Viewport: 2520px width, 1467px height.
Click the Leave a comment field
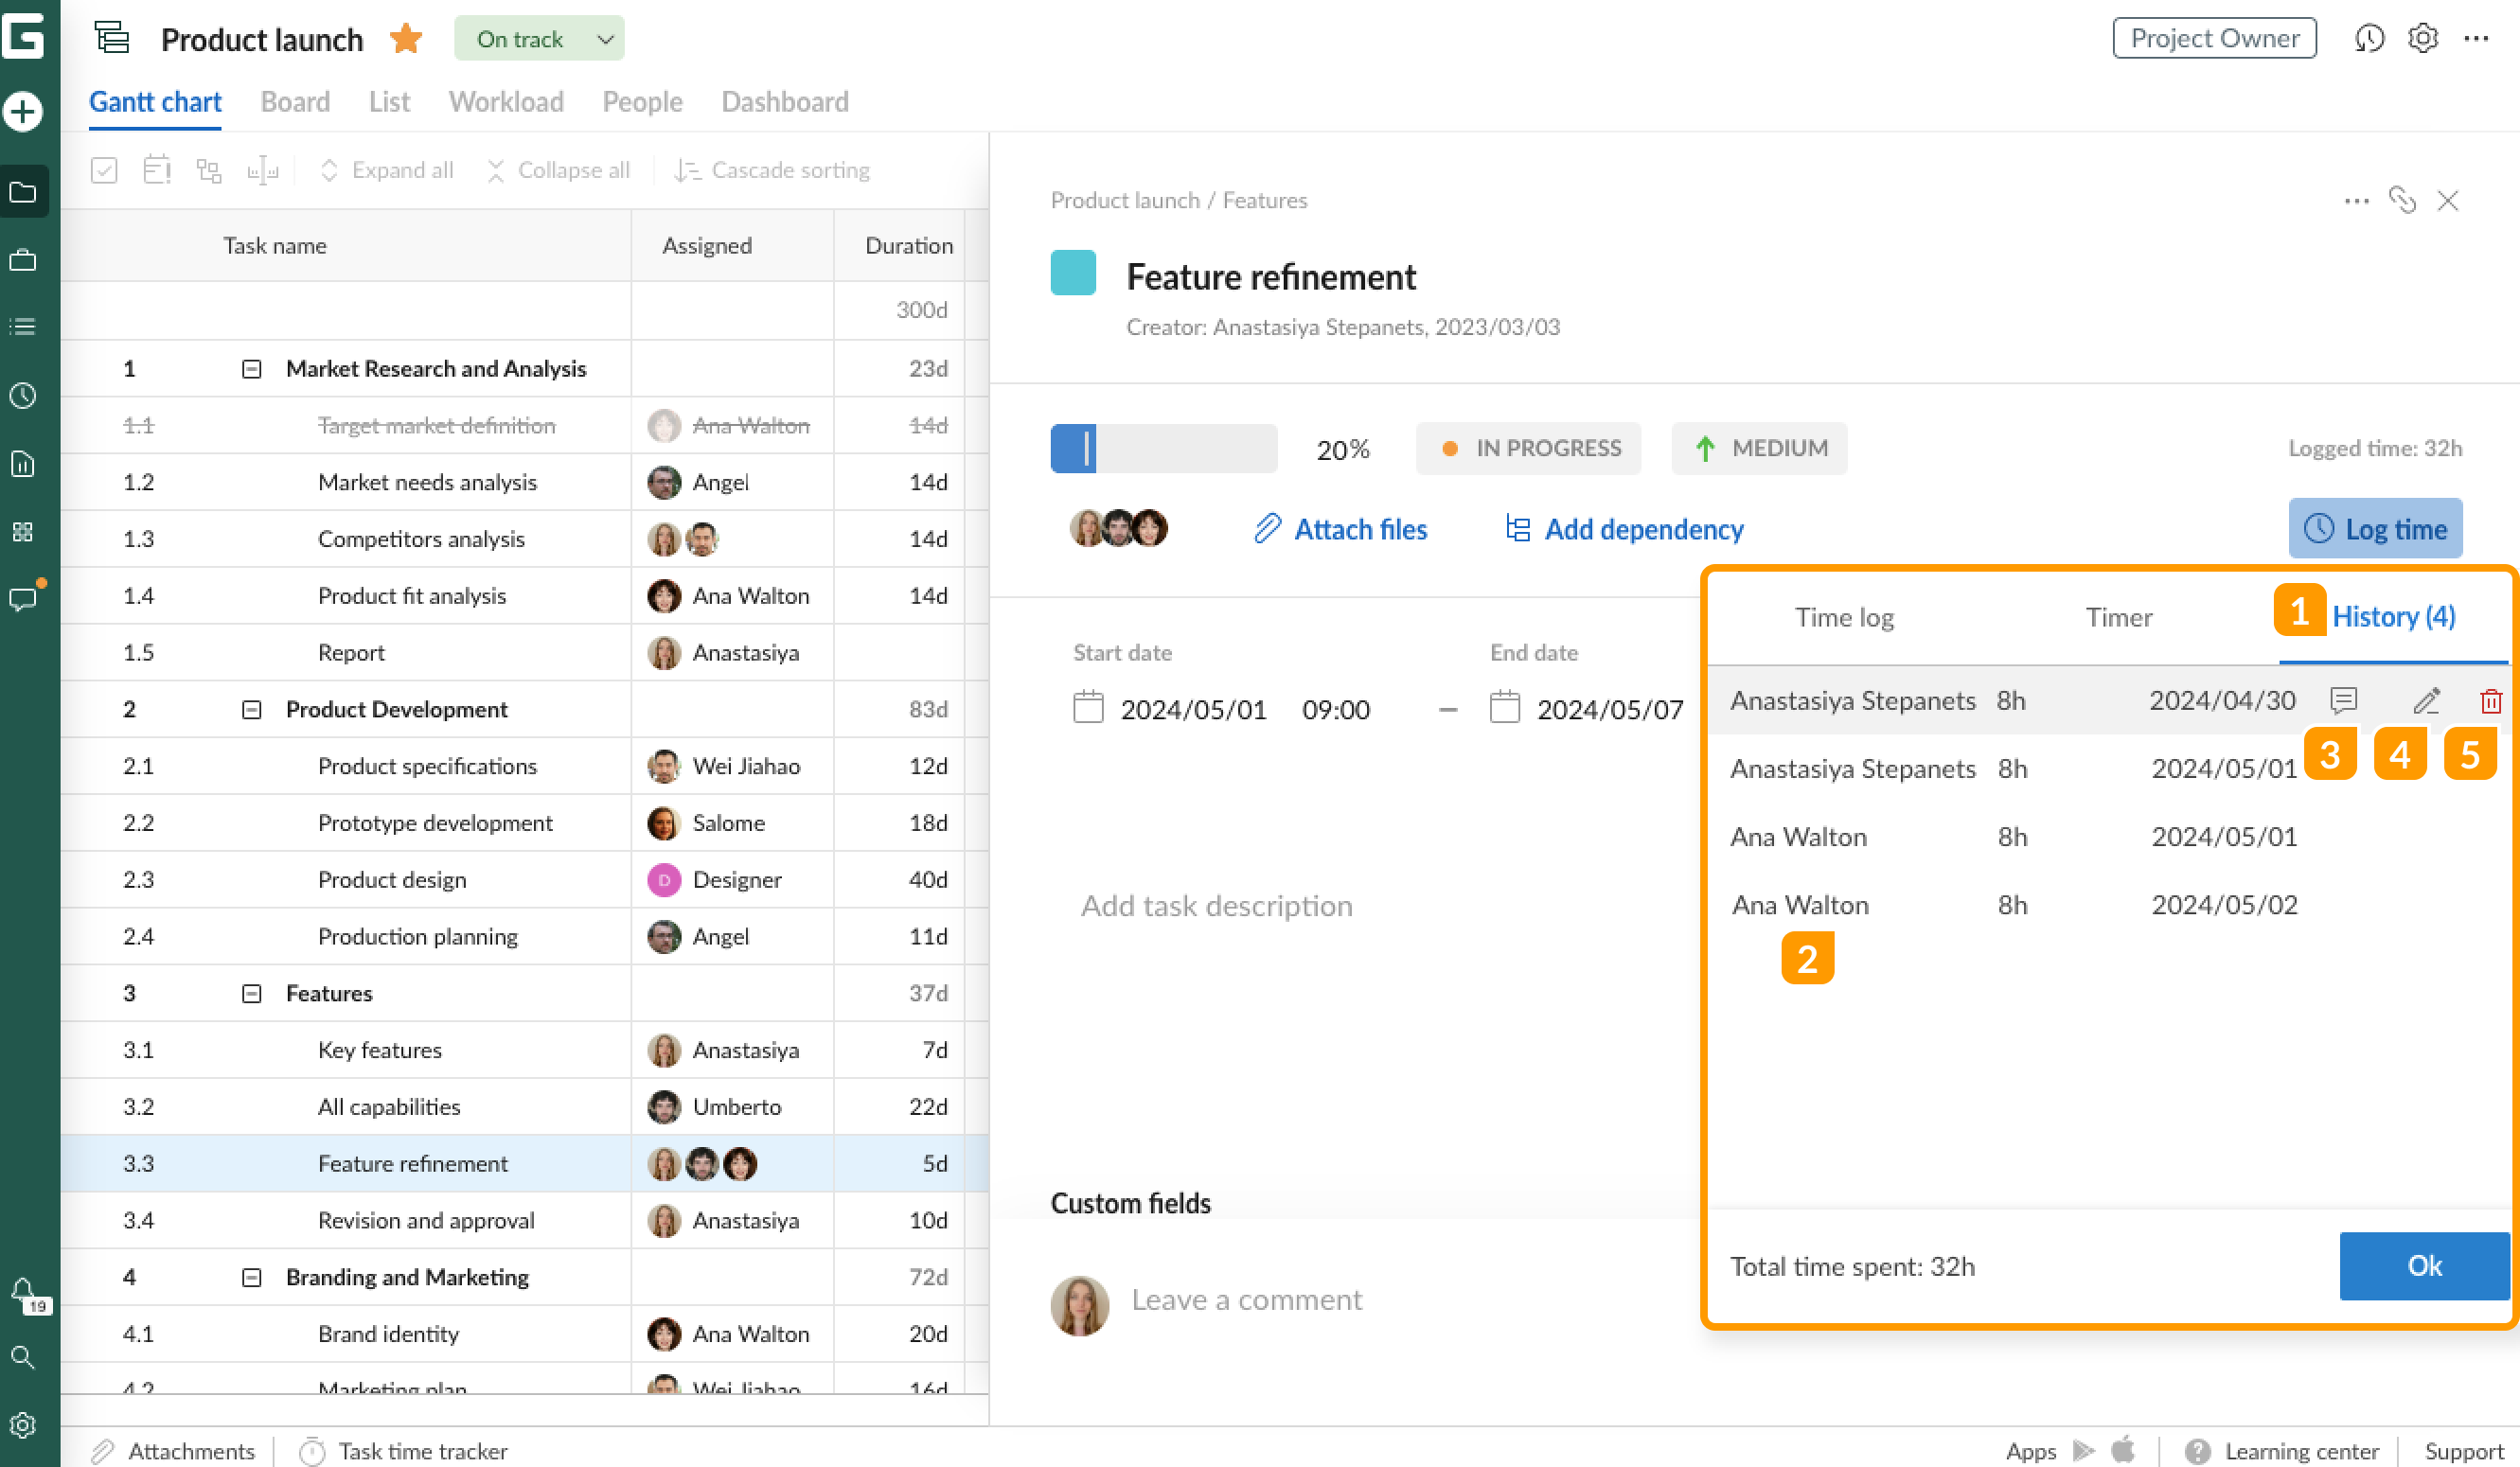[x=1246, y=1299]
